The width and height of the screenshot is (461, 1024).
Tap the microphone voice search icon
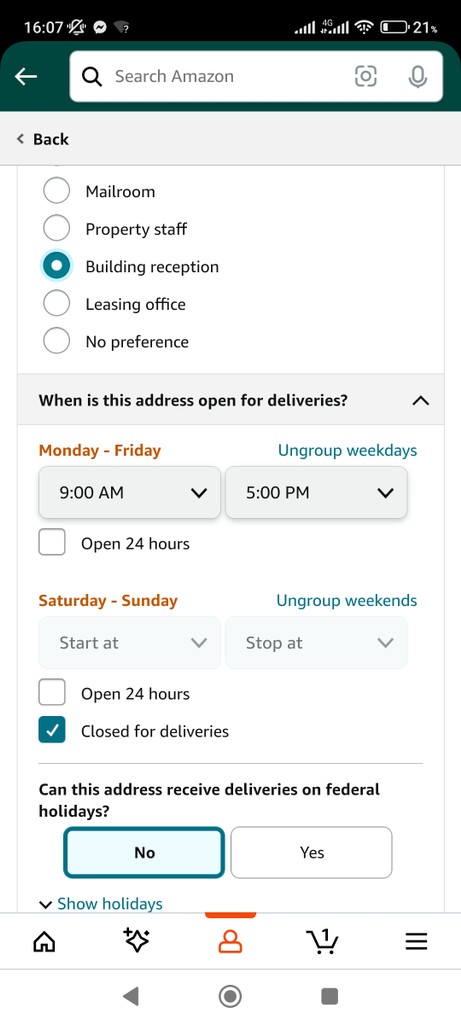[x=417, y=76]
